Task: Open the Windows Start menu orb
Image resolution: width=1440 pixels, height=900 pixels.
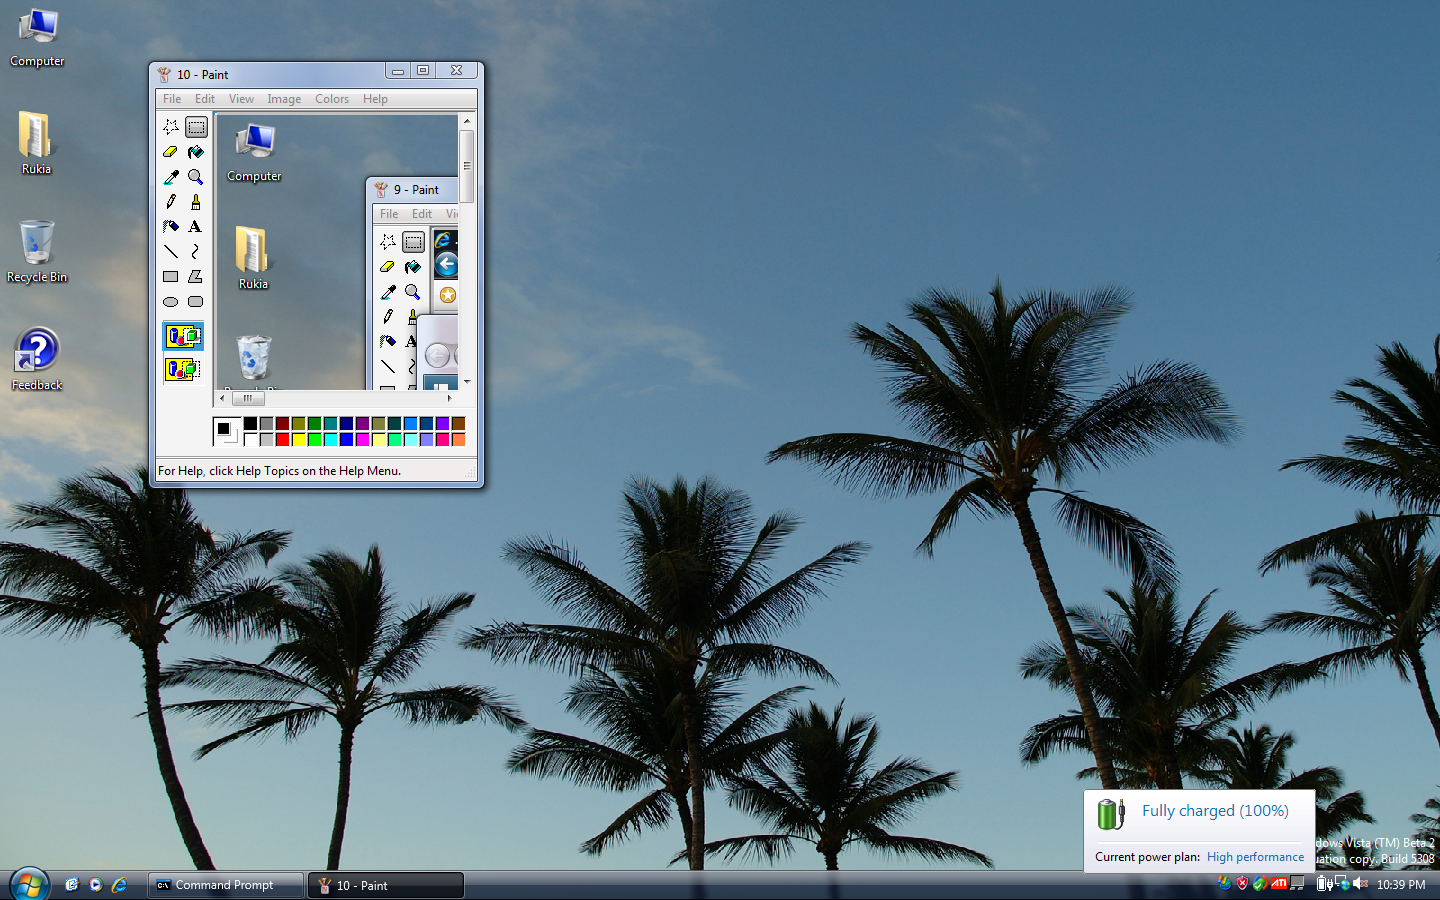Action: click(x=29, y=885)
